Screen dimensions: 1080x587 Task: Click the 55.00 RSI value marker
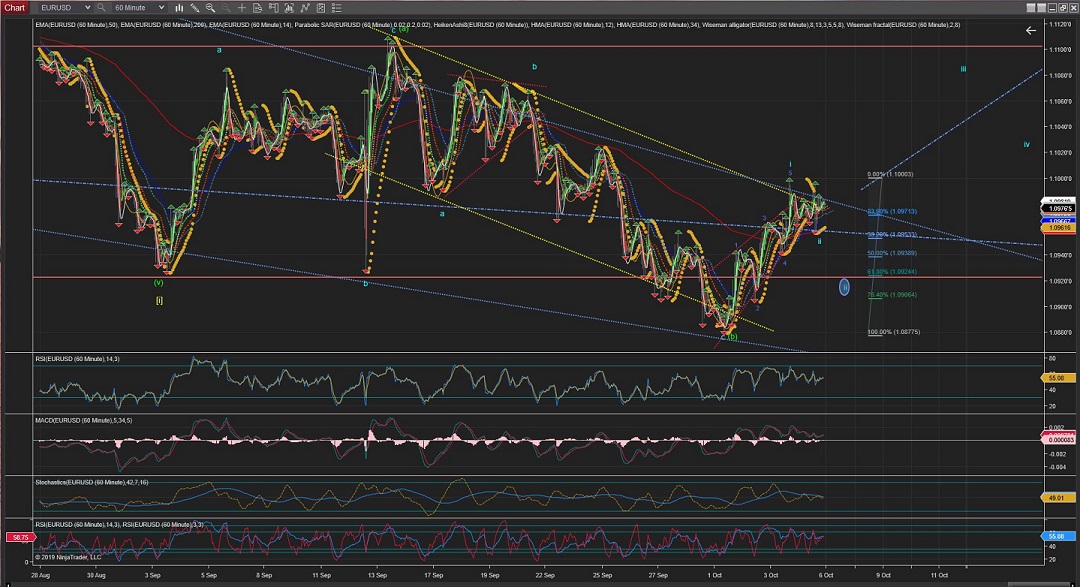pos(1059,380)
